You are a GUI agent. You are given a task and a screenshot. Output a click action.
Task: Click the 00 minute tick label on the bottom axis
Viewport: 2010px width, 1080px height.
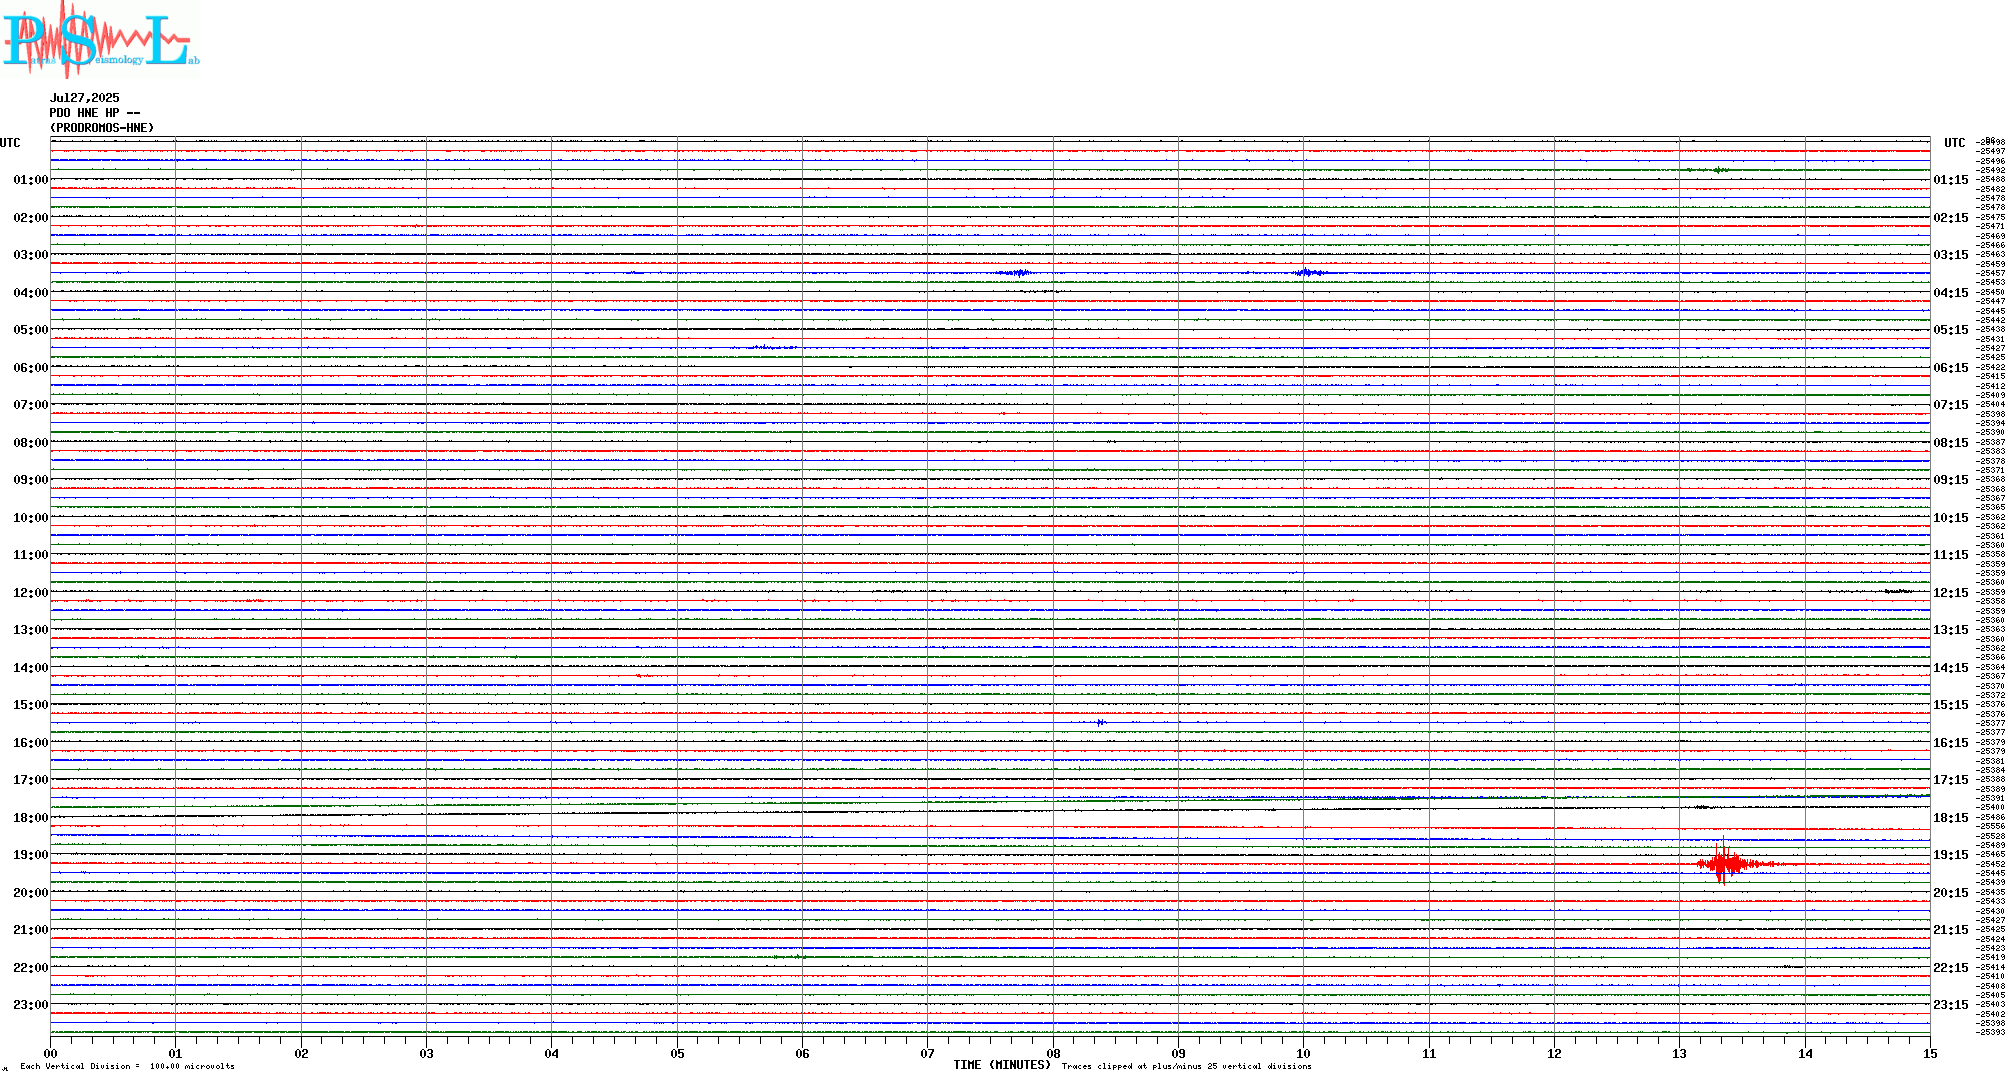[51, 1053]
